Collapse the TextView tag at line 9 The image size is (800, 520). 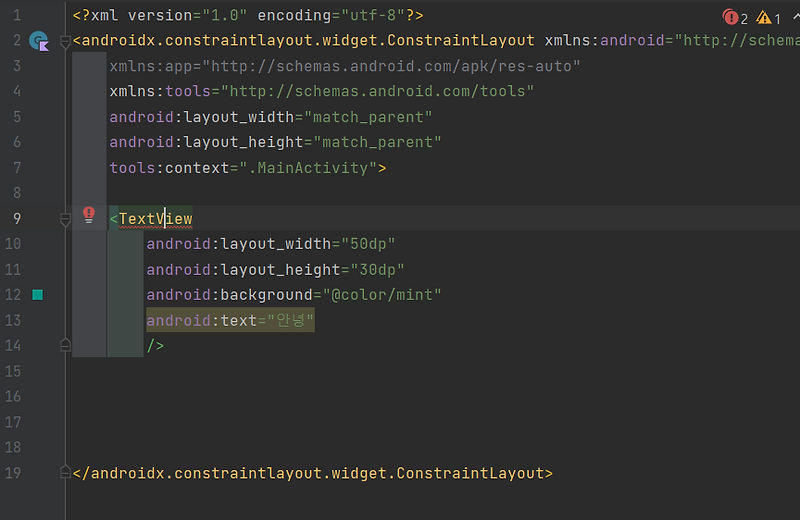tap(65, 219)
